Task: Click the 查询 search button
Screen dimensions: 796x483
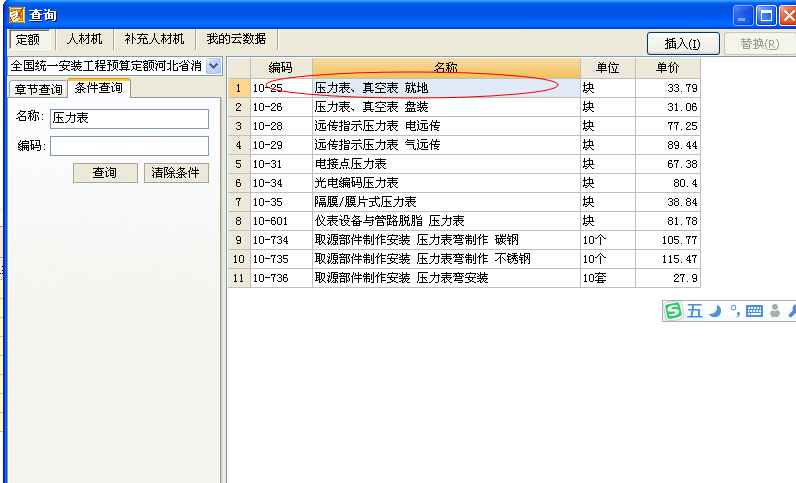Action: pos(104,173)
